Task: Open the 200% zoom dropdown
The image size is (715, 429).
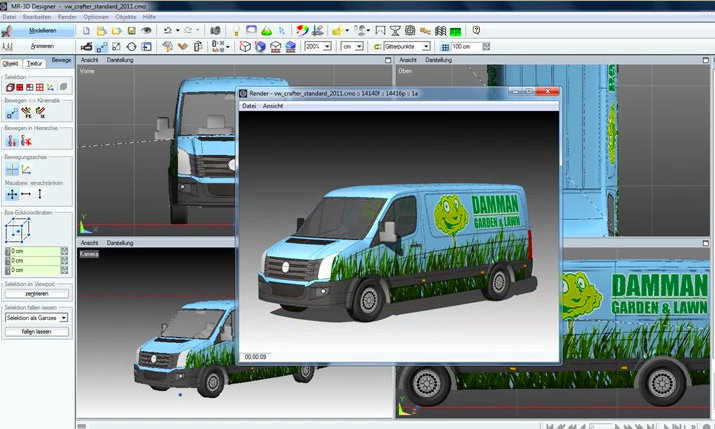Action: click(327, 47)
